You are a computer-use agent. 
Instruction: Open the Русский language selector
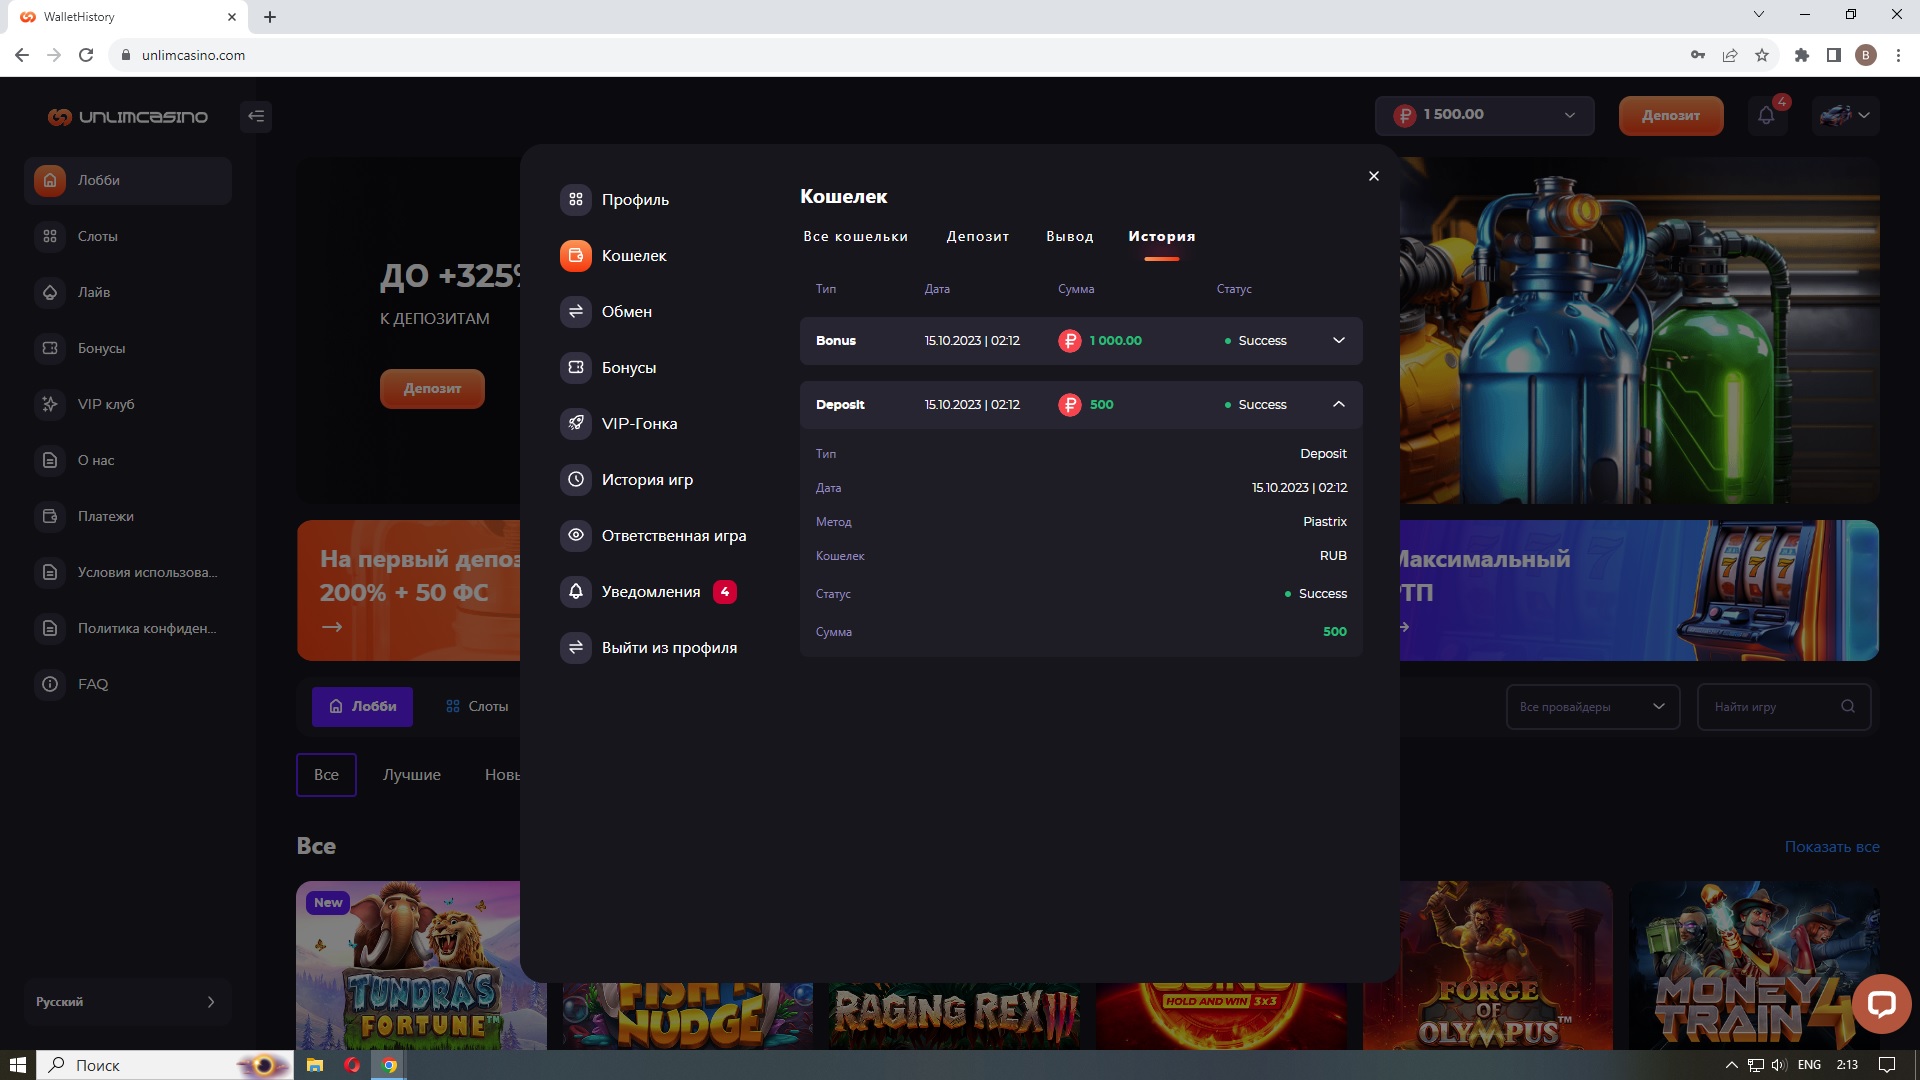point(127,1002)
